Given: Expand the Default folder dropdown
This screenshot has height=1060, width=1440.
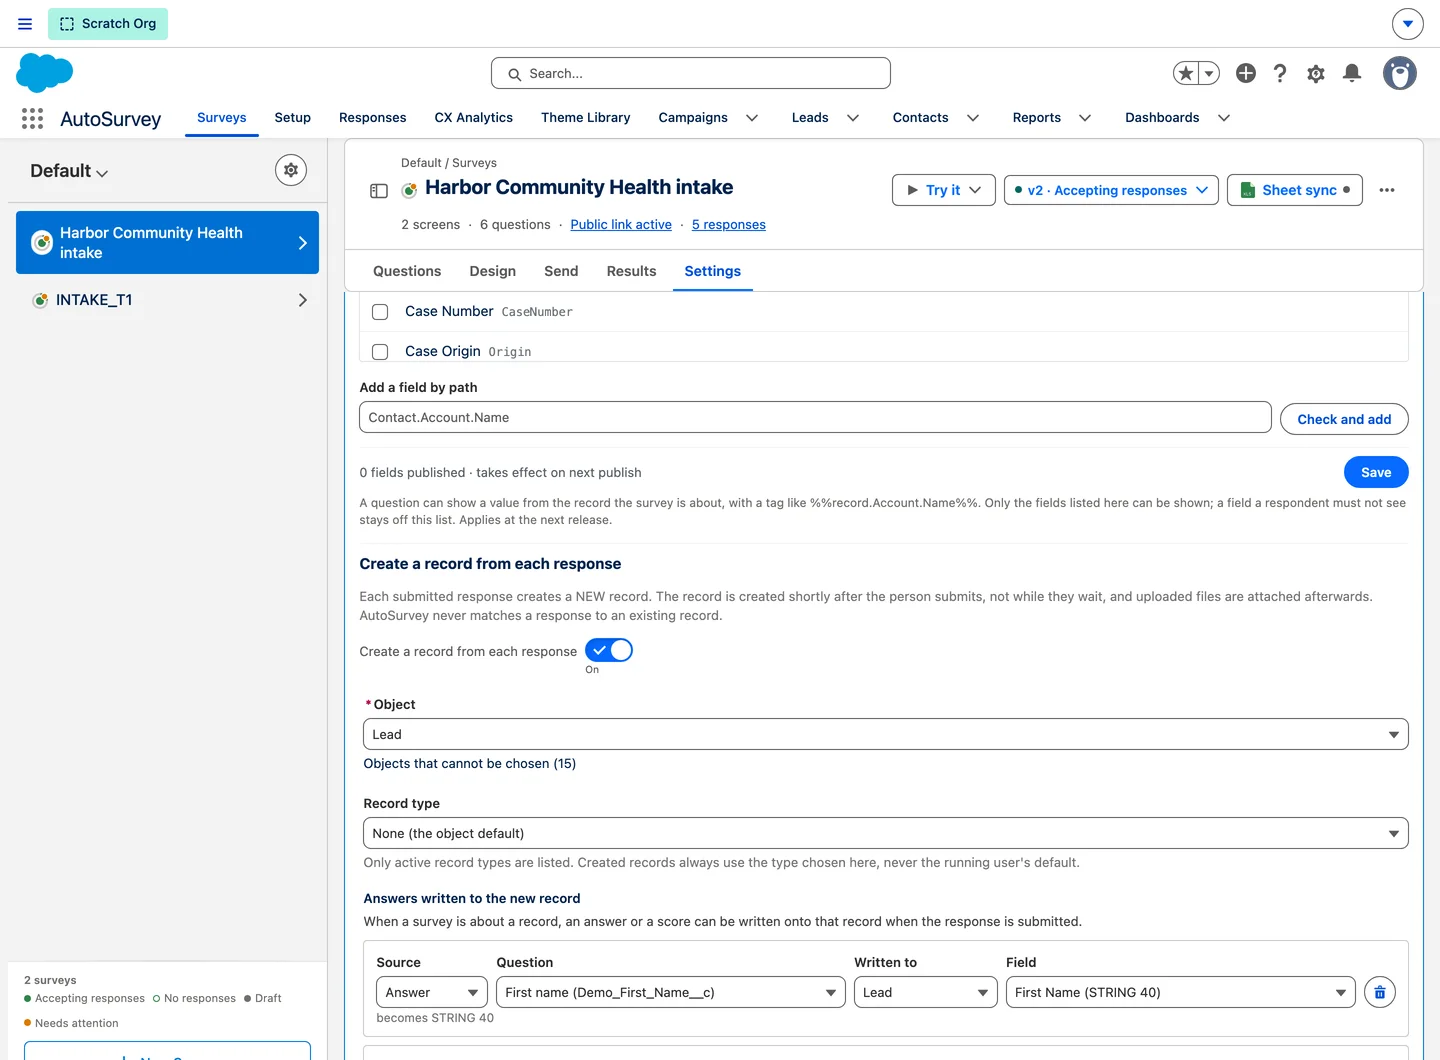Looking at the screenshot, I should [69, 171].
